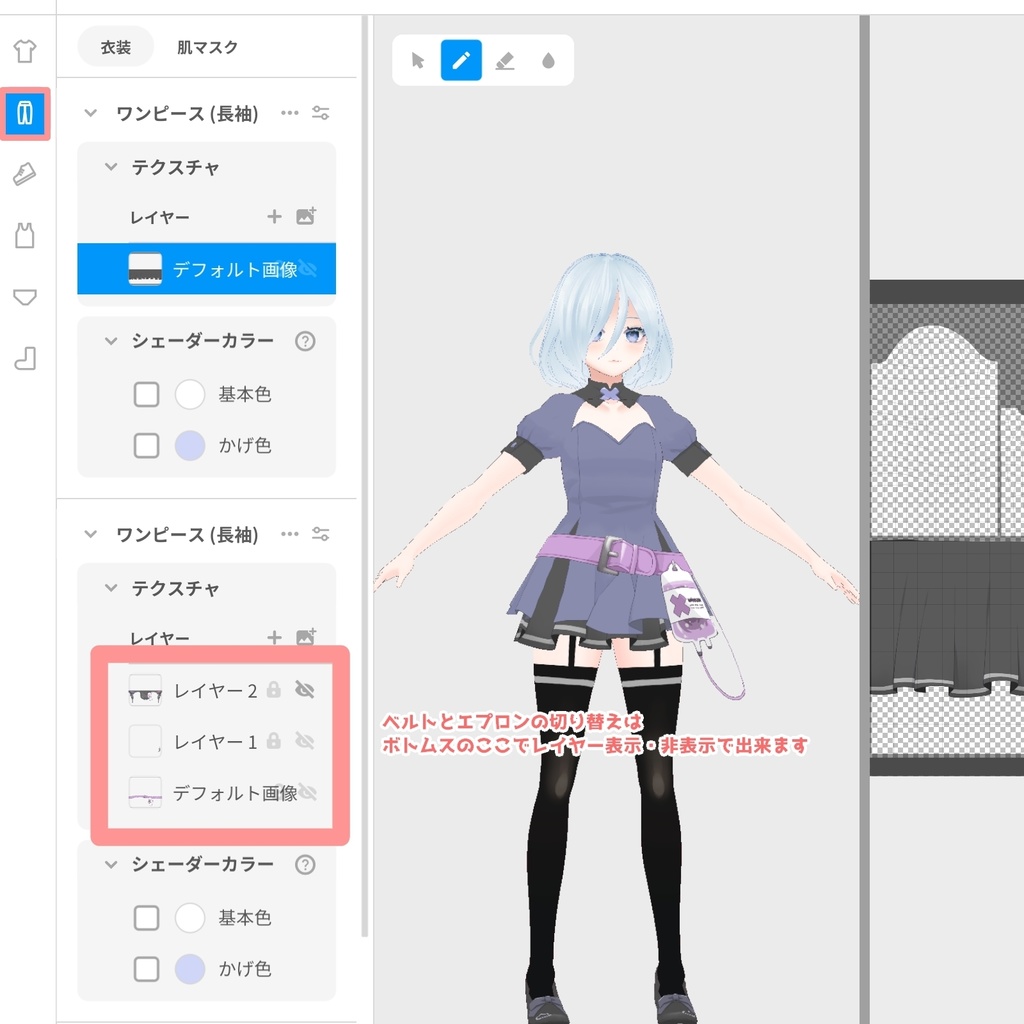Show the hidden レイヤー2 layer

305,690
